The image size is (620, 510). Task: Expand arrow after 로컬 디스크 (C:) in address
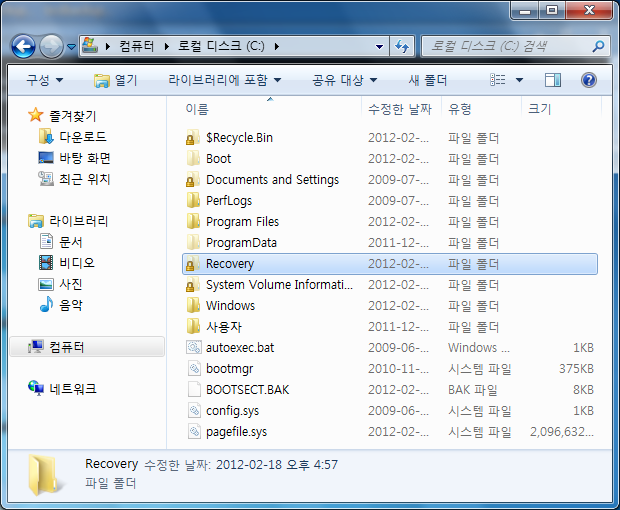click(277, 47)
